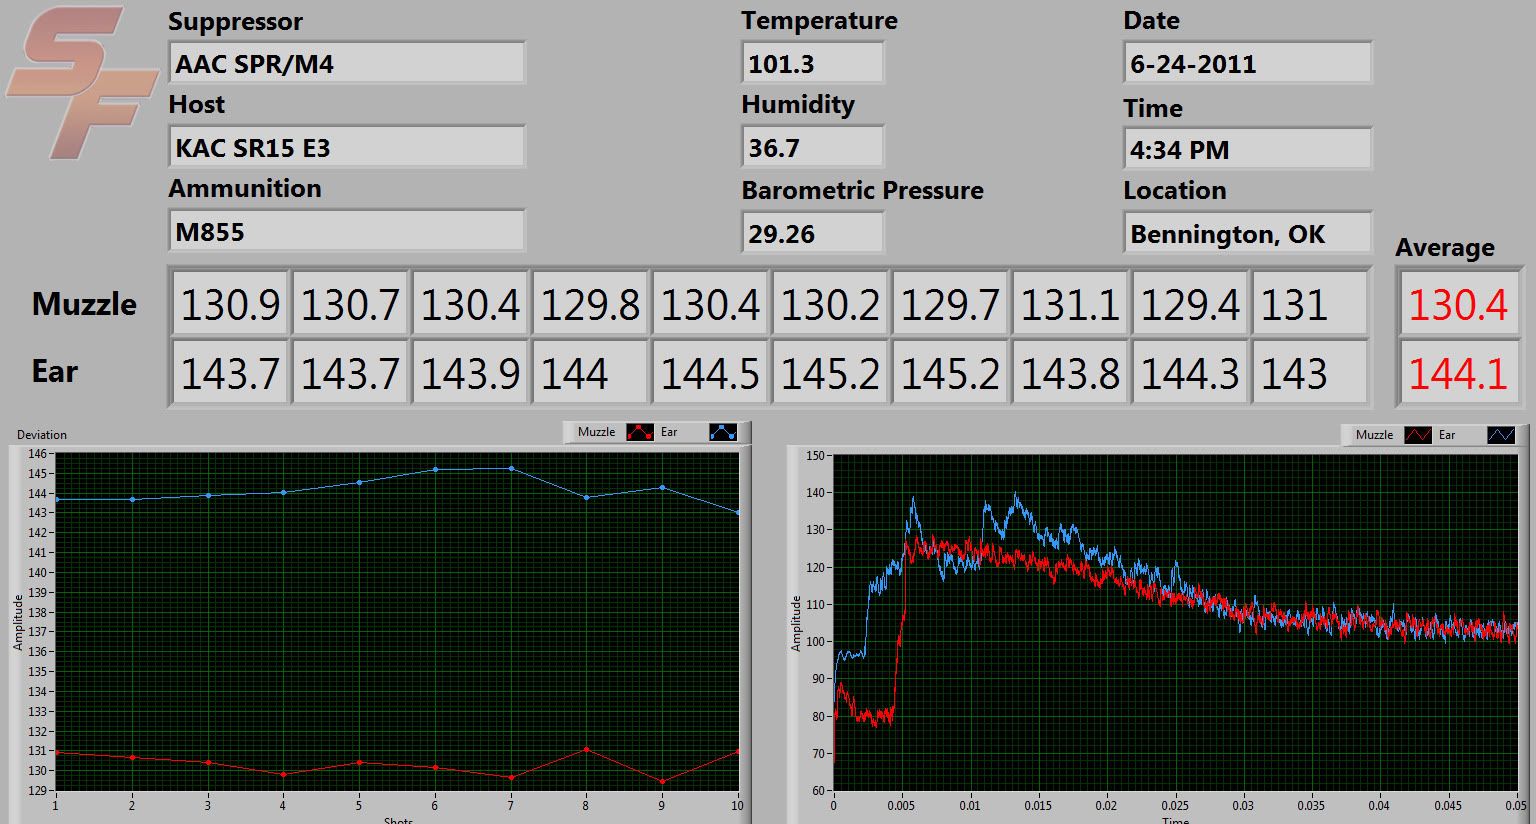This screenshot has width=1536, height=824.
Task: Click the Barometric Pressure label
Action: 862,190
